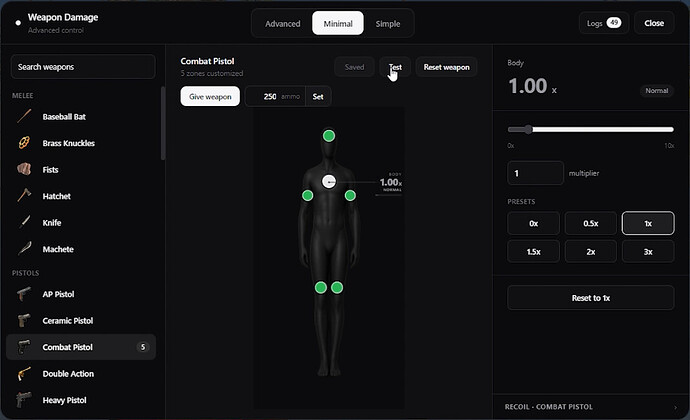Click the multiplier value input field

pyautogui.click(x=535, y=173)
